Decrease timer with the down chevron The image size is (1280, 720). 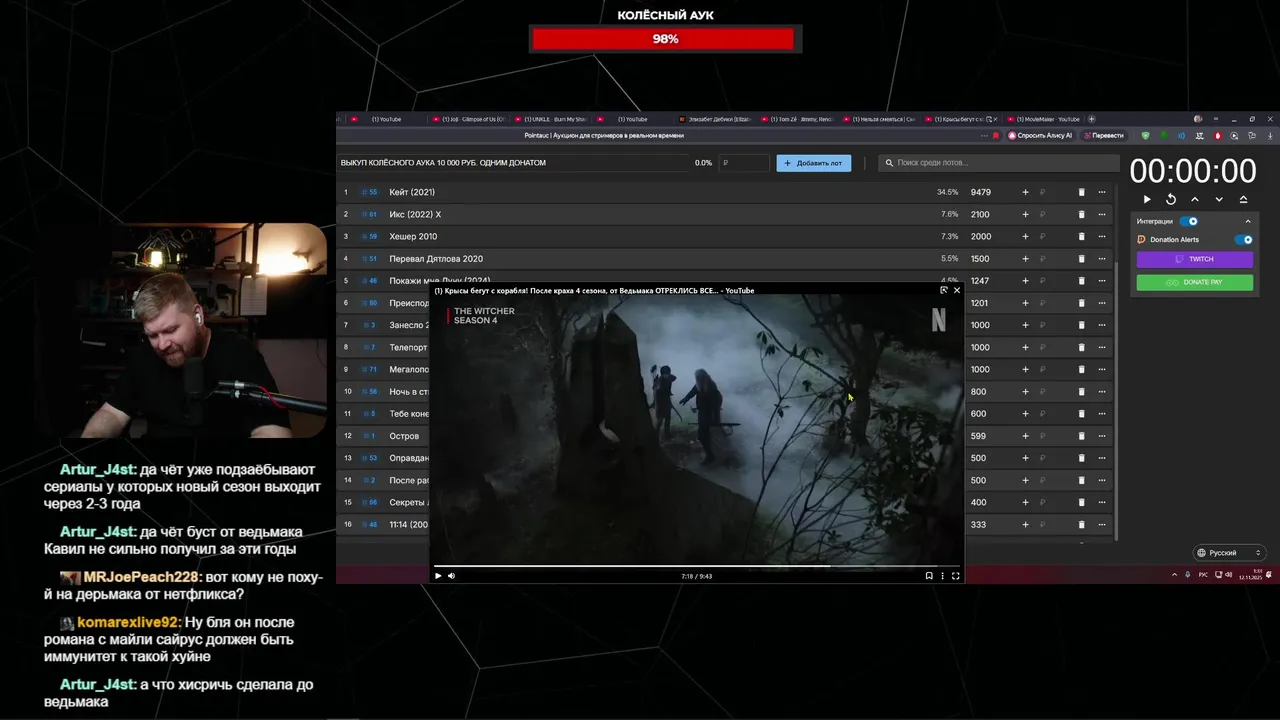pos(1219,200)
